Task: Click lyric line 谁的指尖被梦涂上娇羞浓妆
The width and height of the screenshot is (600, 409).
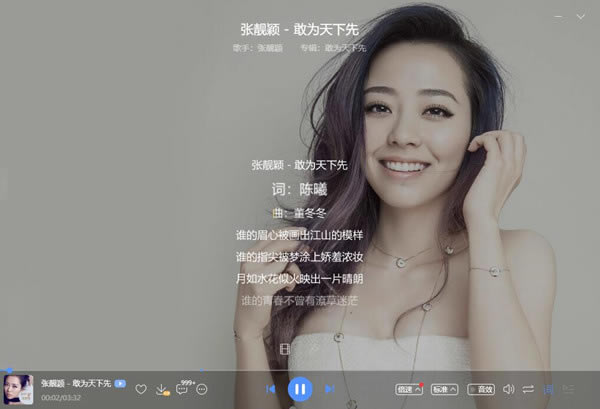Action: [299, 257]
